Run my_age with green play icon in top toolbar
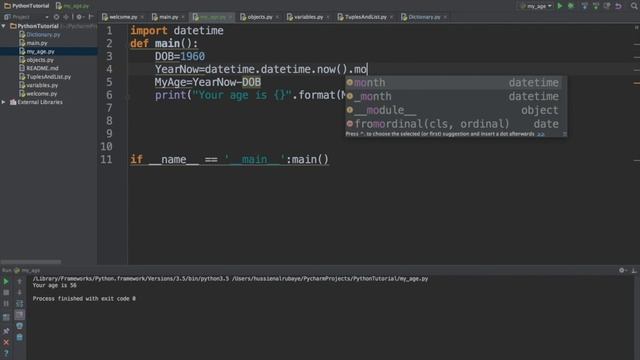Image resolution: width=640 pixels, height=360 pixels. (560, 6)
